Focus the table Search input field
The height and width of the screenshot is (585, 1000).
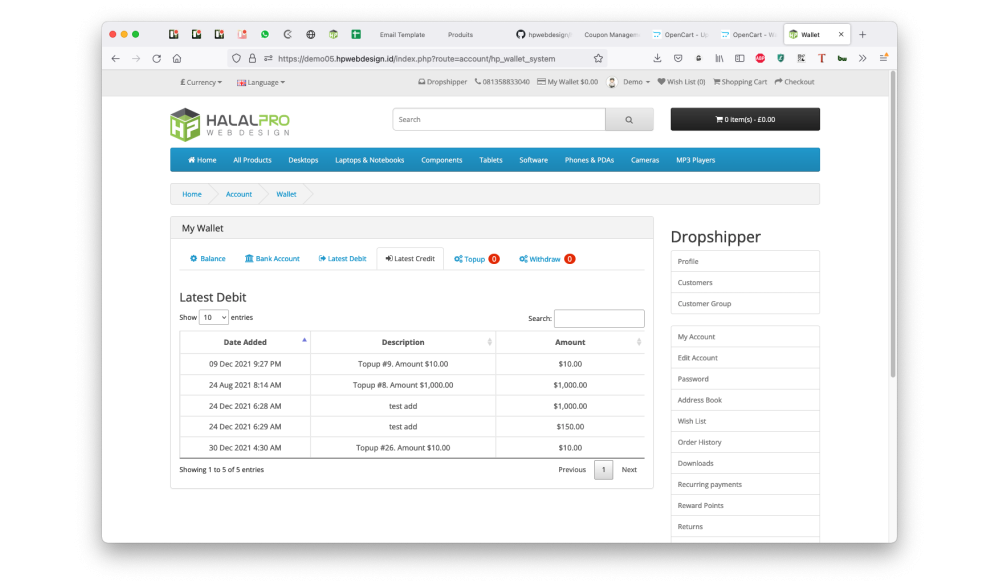599,319
